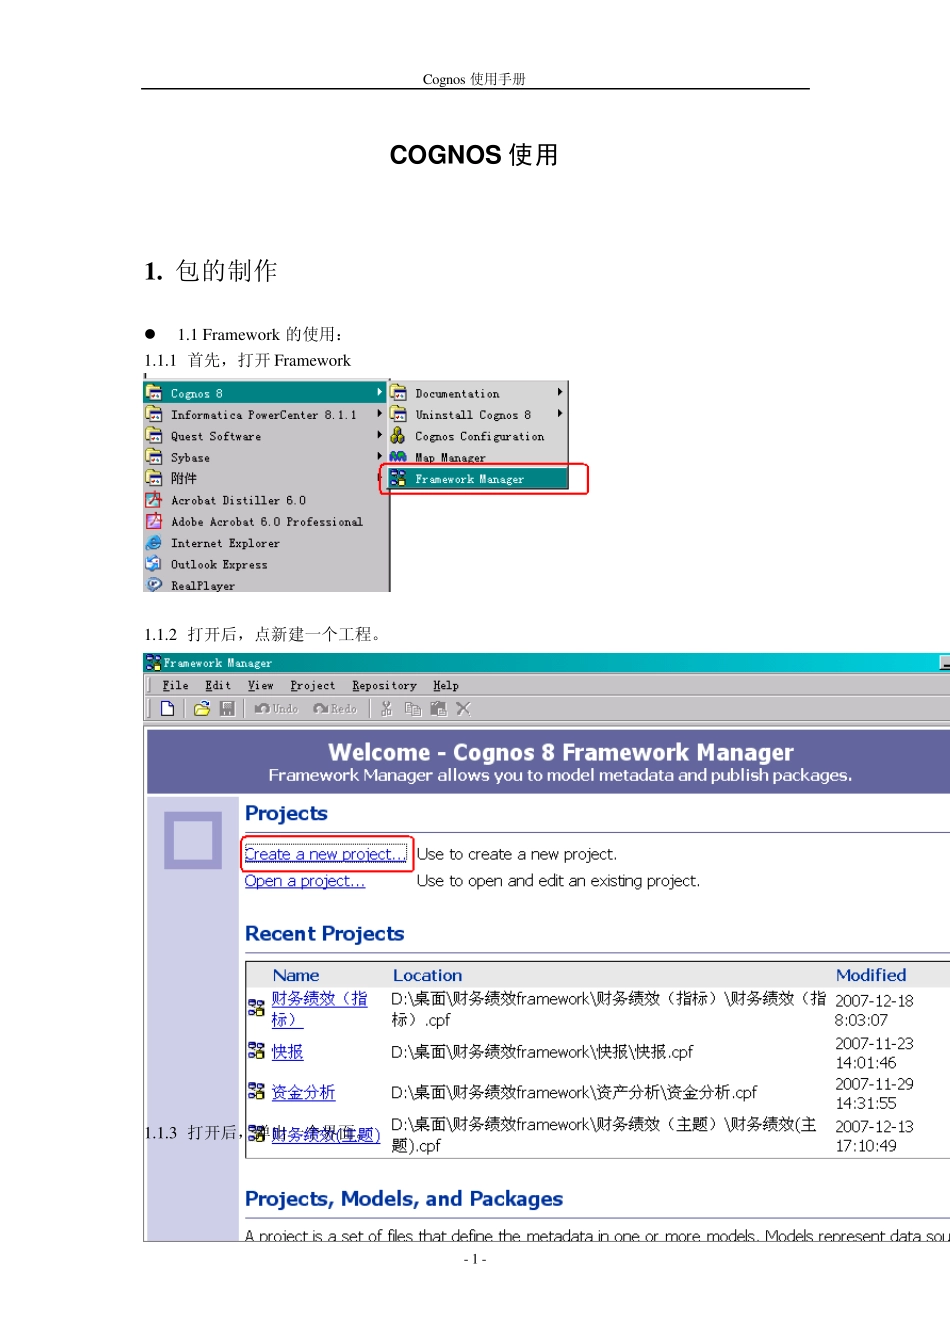Screen dimensions: 950x1344
Task: Click the Acrobat Distiller 6.0 icon
Action: pos(154,500)
